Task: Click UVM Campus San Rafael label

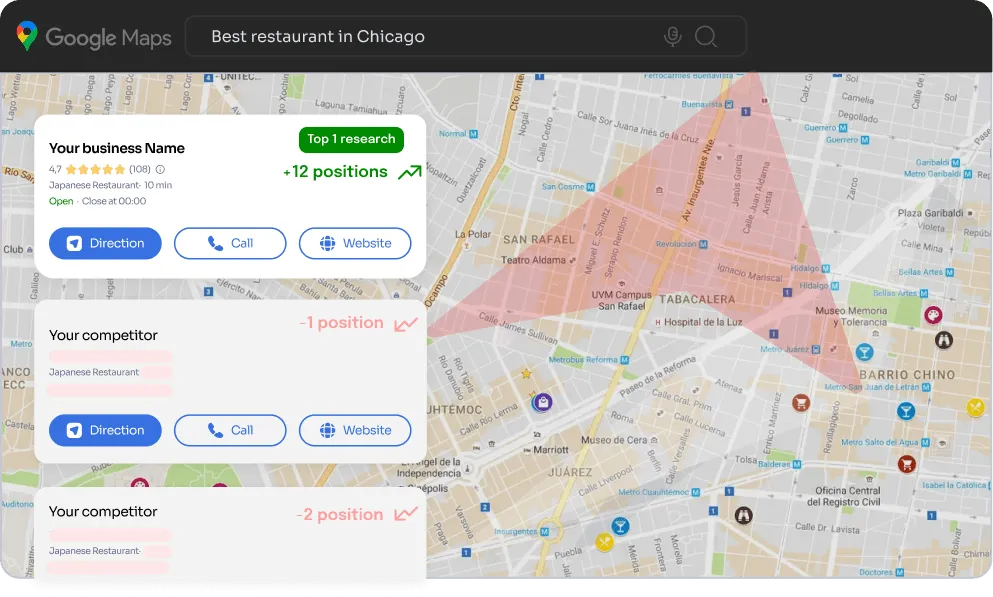Action: 621,300
